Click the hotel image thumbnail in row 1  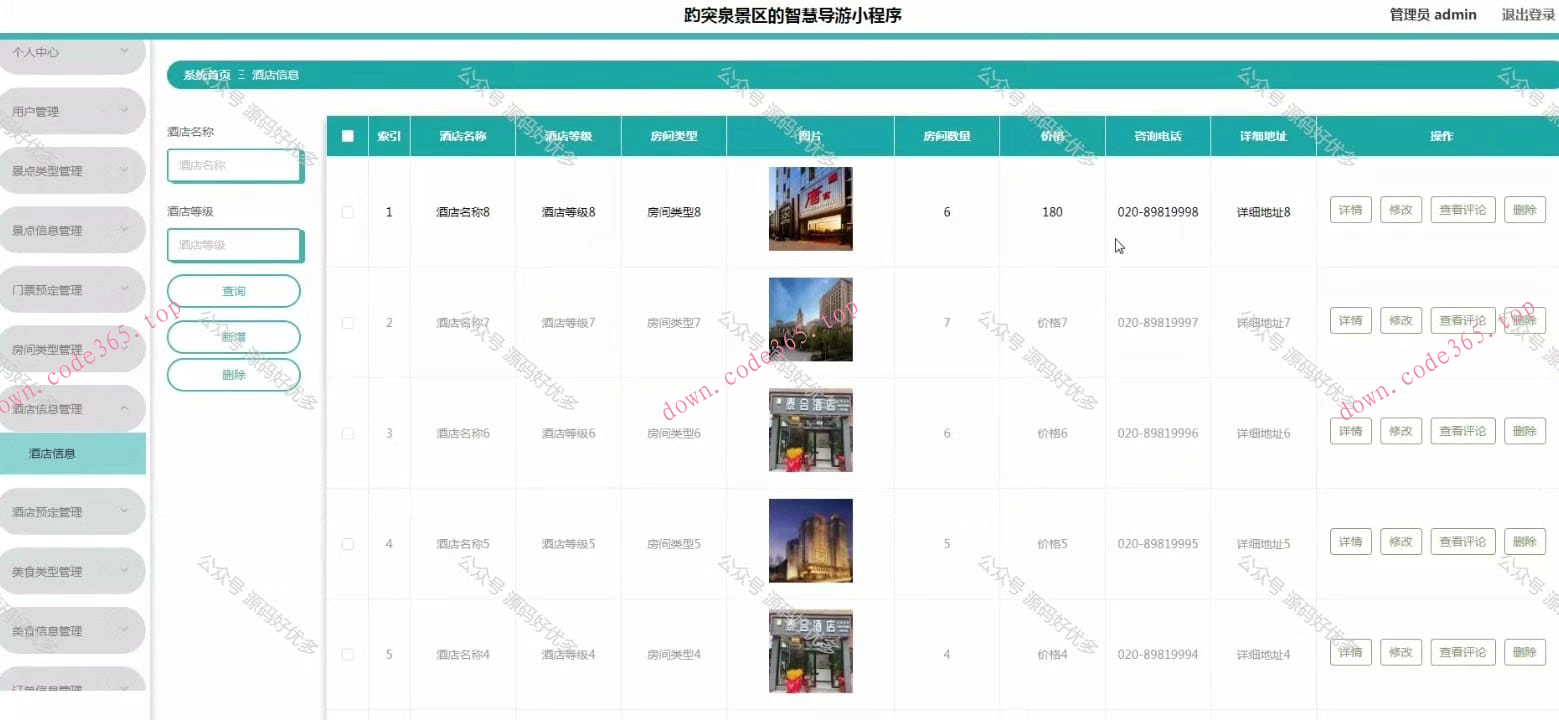[x=809, y=208]
